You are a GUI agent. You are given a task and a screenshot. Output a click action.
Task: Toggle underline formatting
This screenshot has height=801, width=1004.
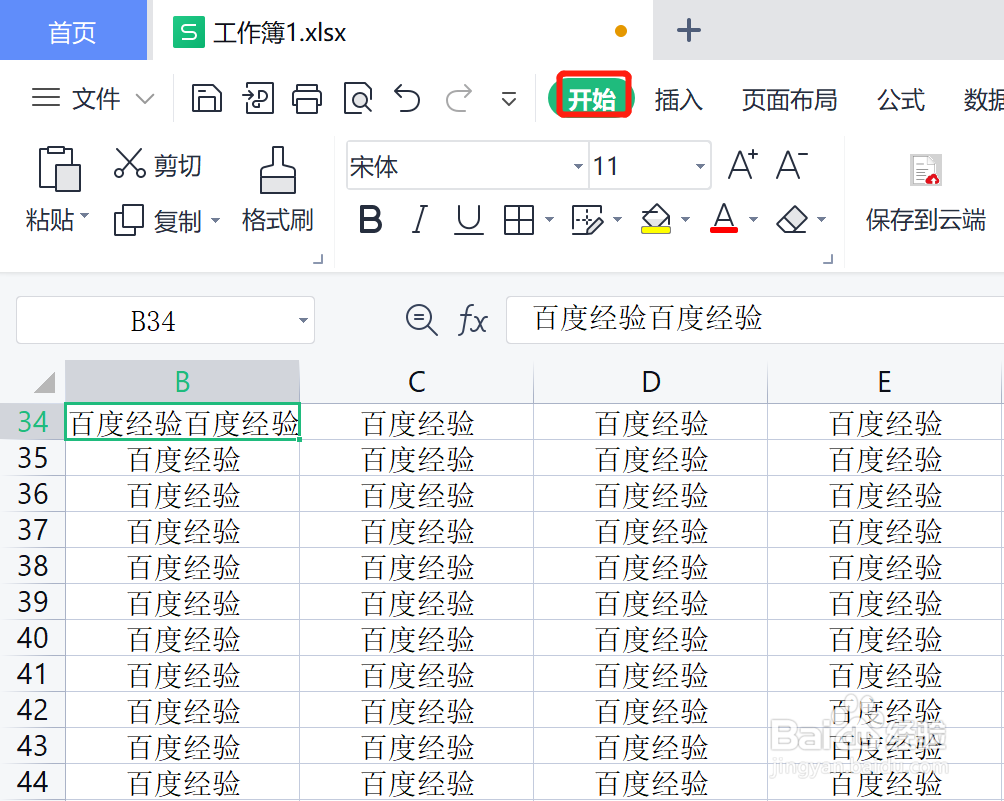coord(468,220)
